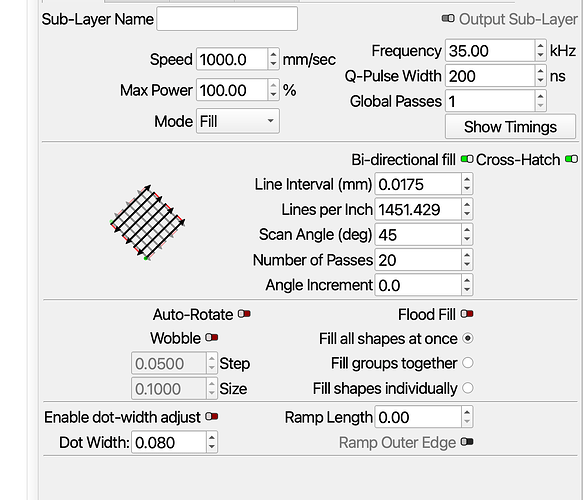Increase Number of Passes stepper
583x500 pixels.
pos(467,255)
